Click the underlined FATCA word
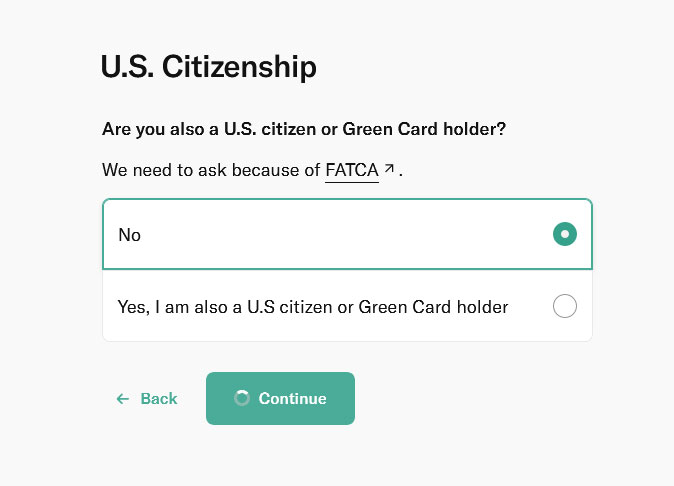Viewport: 674px width, 486px height. [352, 170]
